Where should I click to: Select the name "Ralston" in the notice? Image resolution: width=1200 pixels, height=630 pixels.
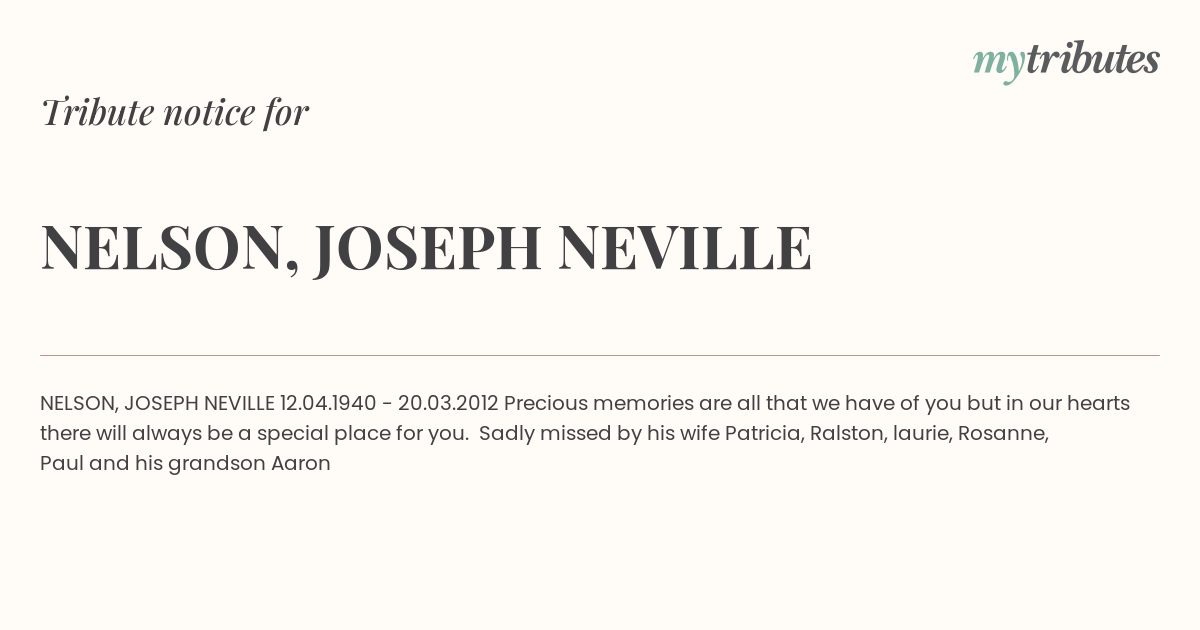845,434
